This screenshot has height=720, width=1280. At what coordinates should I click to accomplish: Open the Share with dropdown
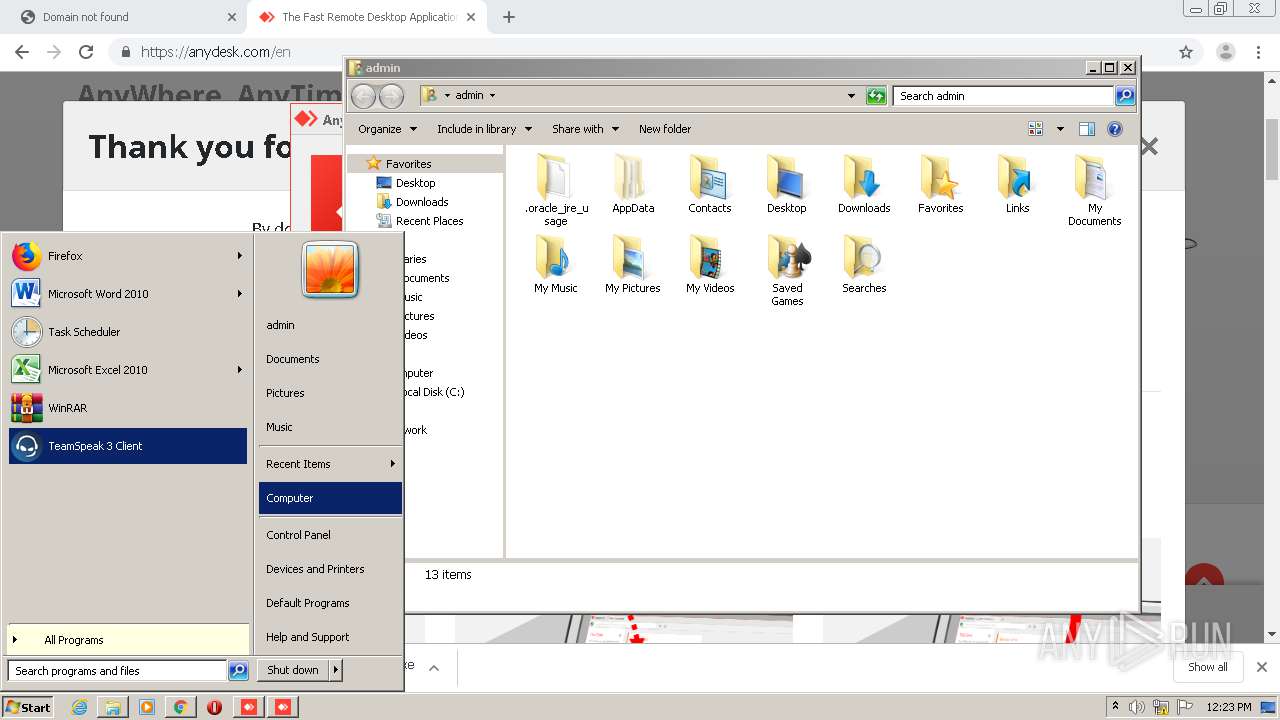(586, 129)
